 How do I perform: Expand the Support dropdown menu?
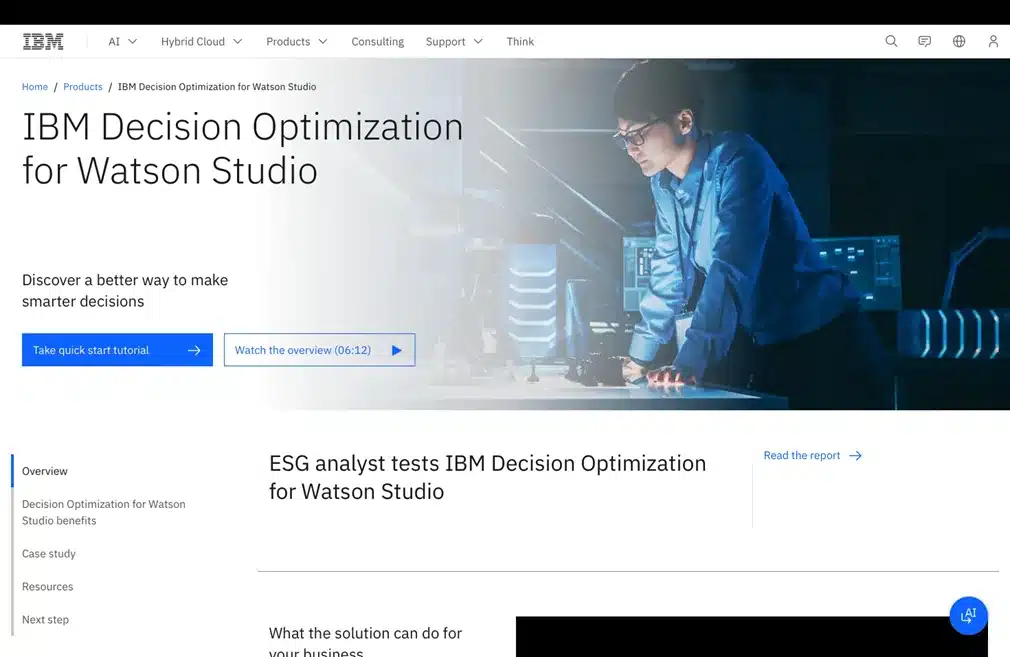coord(454,42)
